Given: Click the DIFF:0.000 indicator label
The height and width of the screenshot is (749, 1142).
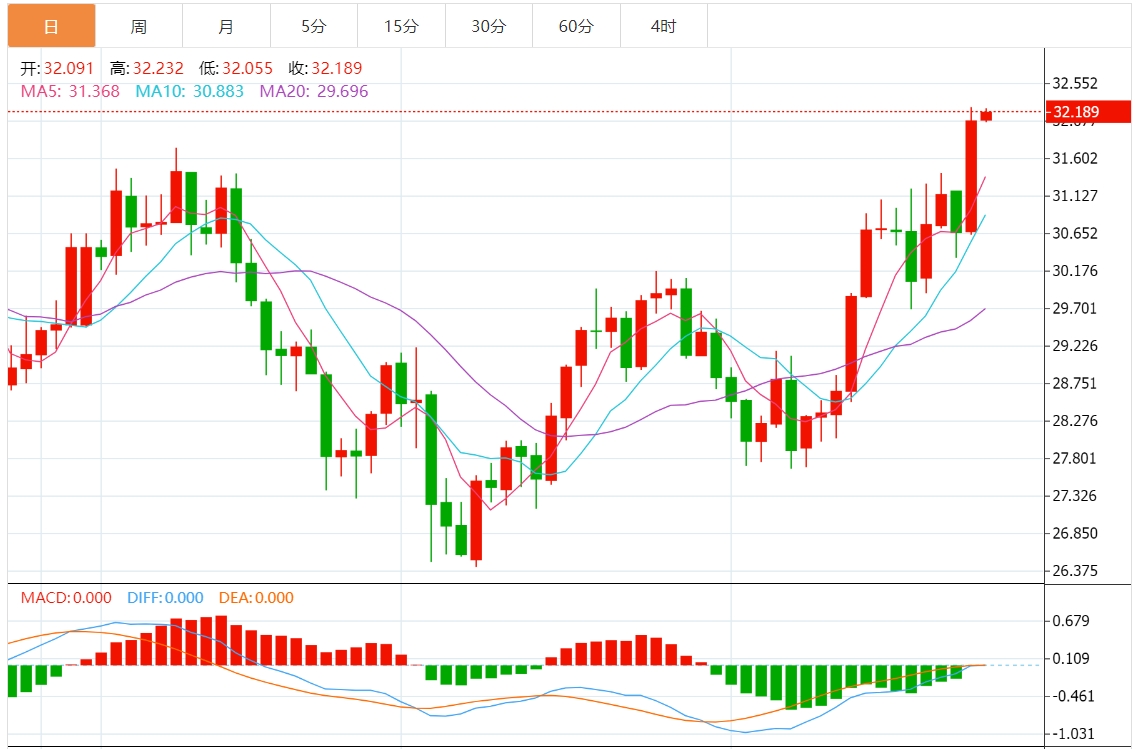Looking at the screenshot, I should [165, 598].
